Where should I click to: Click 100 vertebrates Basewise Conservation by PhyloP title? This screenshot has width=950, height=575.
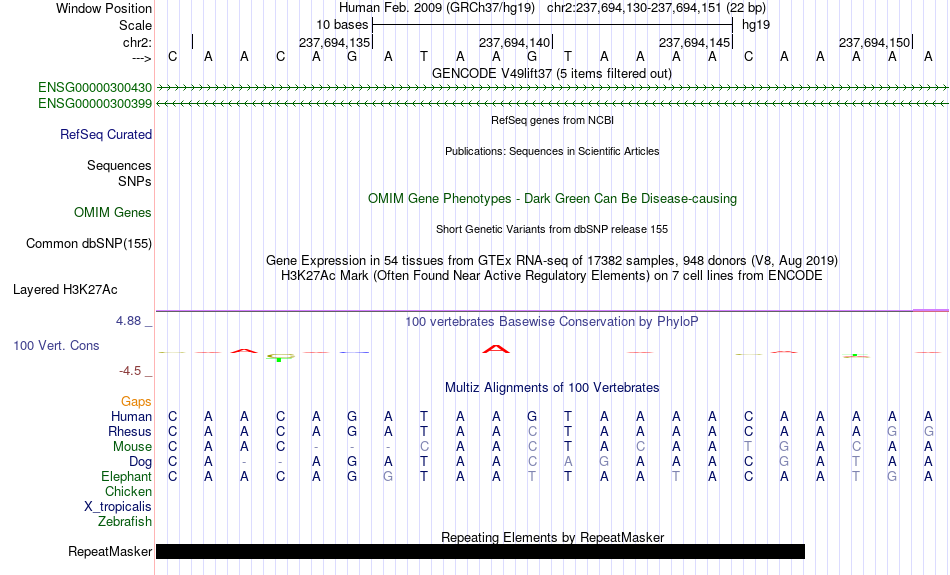(x=552, y=322)
